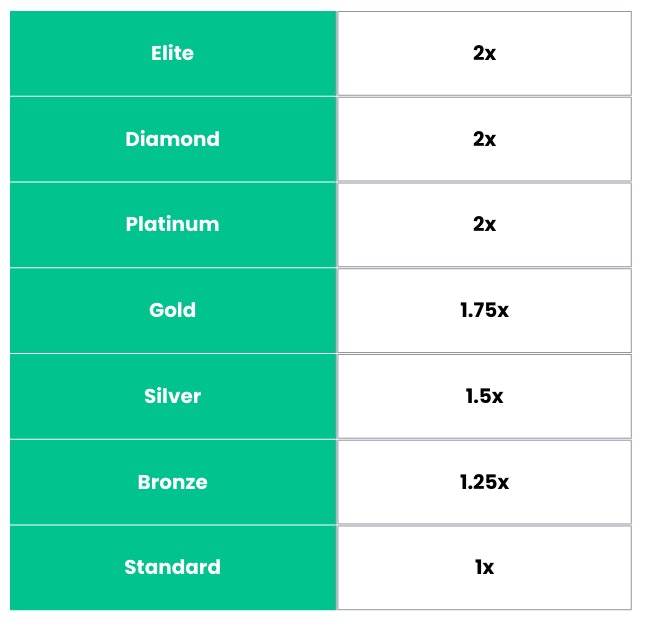Image resolution: width=649 pixels, height=626 pixels.
Task: Click the 1x multiplier cell
Action: click(484, 567)
